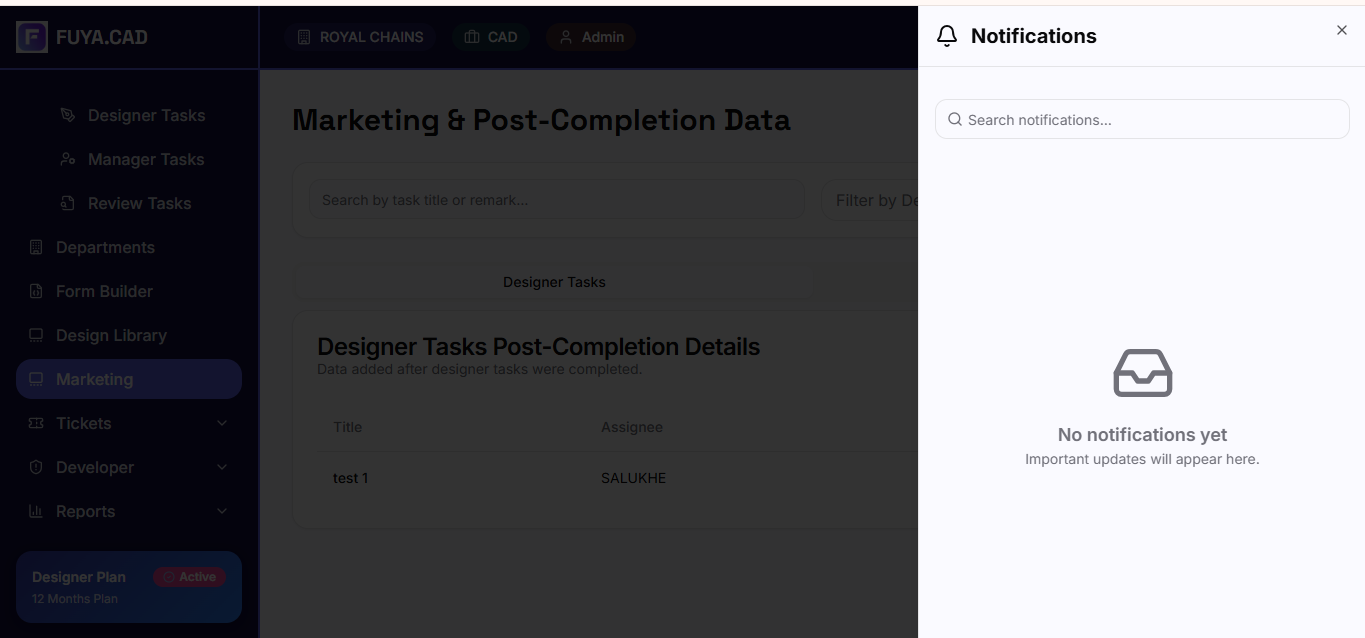Click the Form Builder icon

pyautogui.click(x=36, y=291)
